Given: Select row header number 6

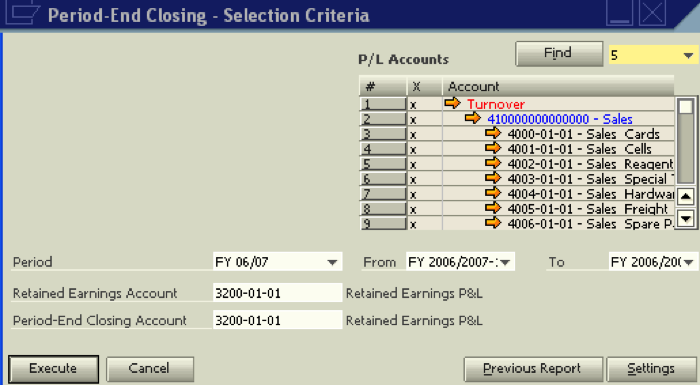Looking at the screenshot, I should [383, 179].
